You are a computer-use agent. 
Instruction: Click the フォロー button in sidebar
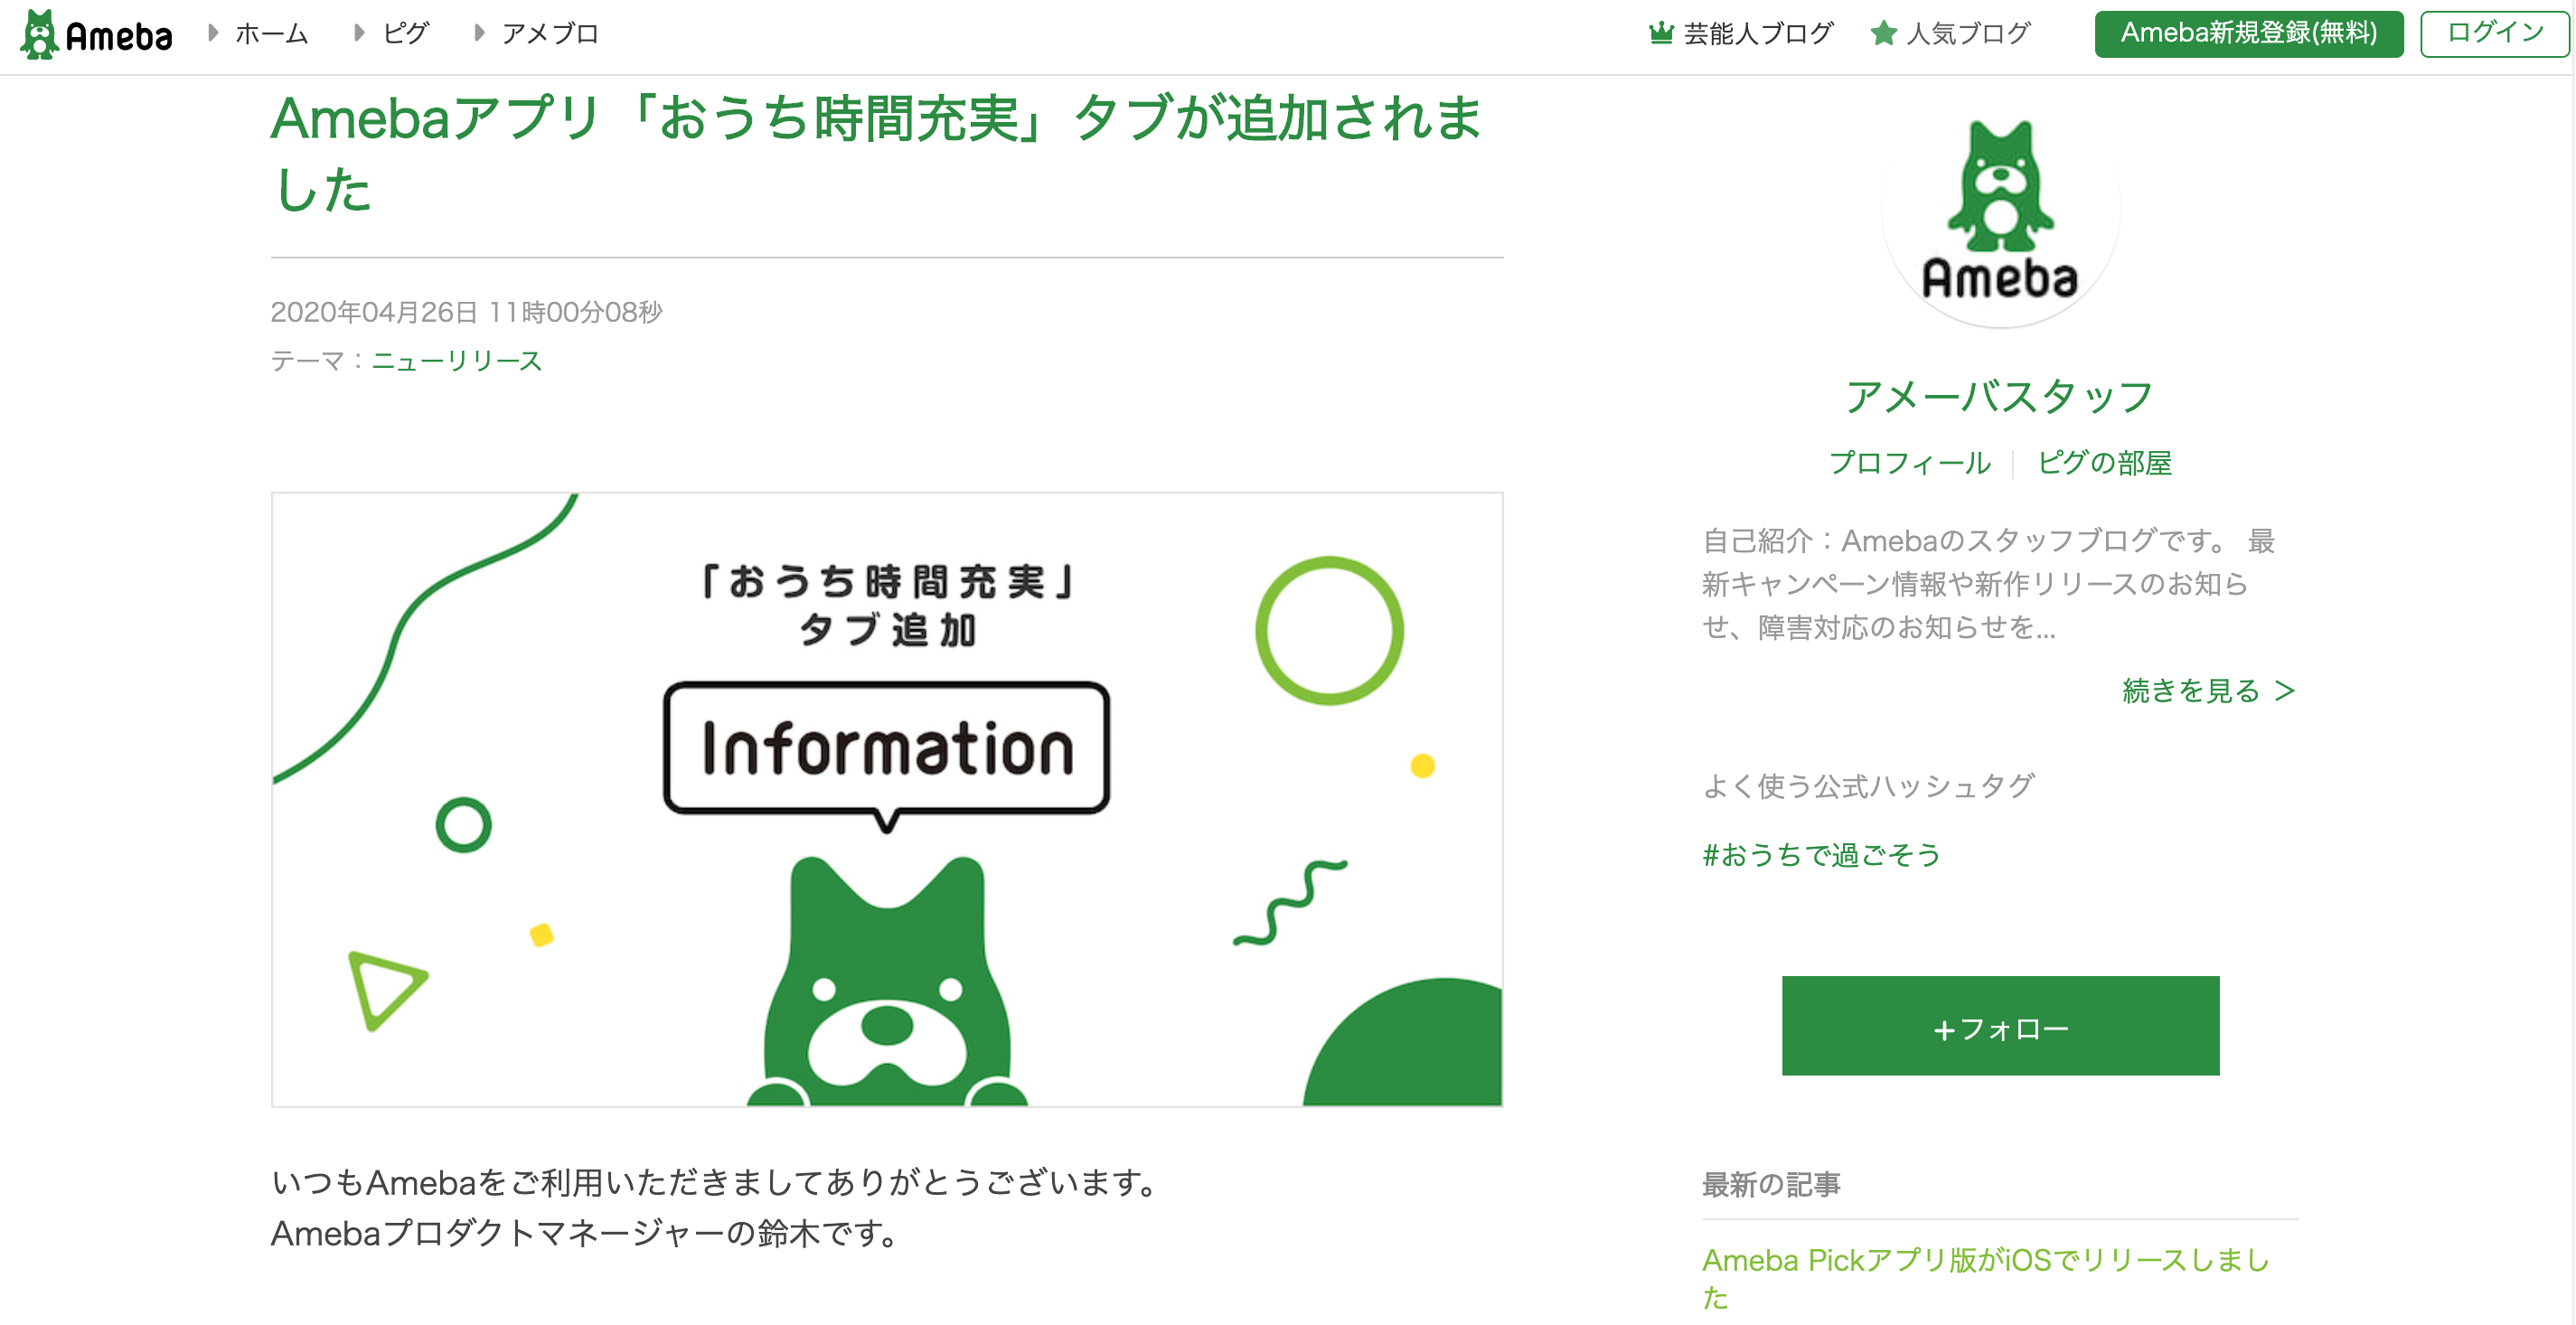1991,1026
